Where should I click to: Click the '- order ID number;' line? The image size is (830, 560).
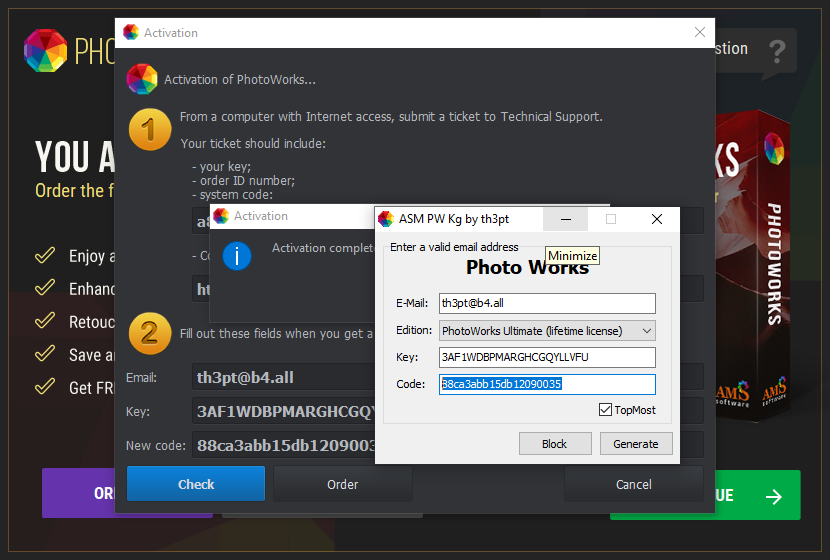tap(243, 180)
